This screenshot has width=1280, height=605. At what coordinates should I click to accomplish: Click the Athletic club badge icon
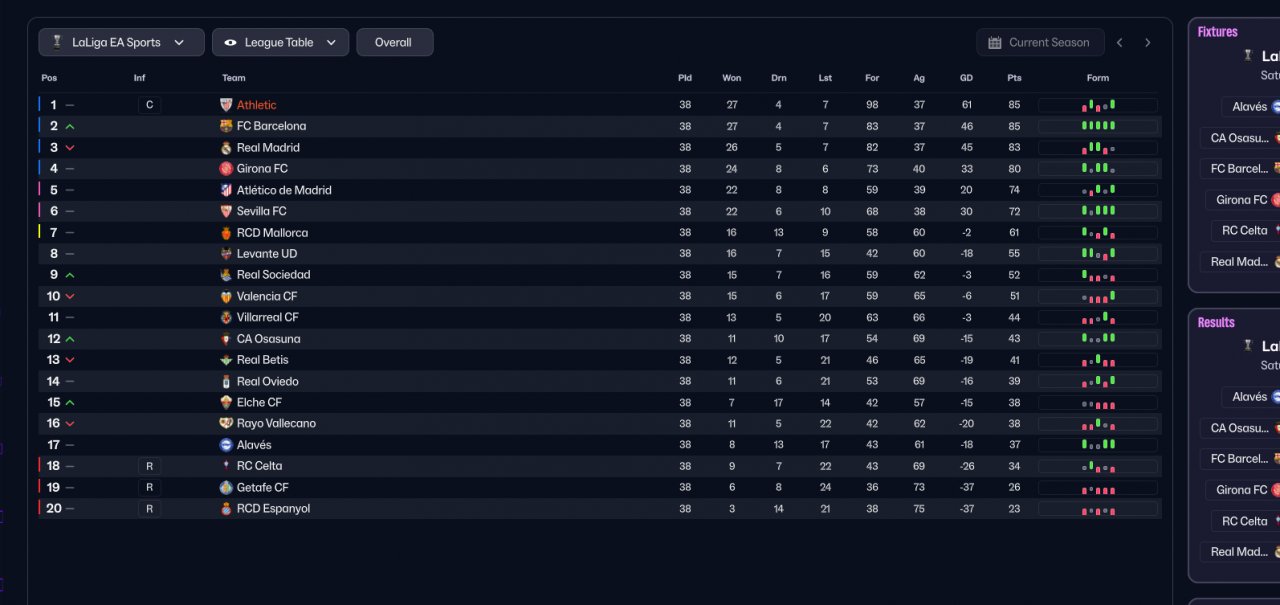point(226,105)
